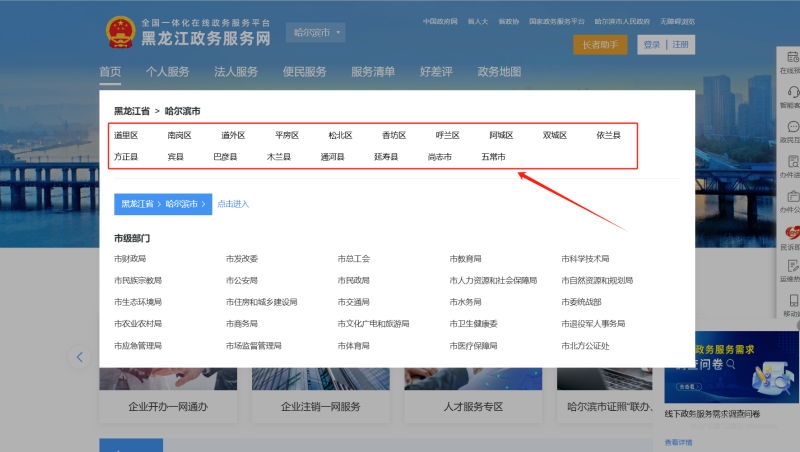
Task: Open the 市卫生健康委 department
Action: (473, 323)
